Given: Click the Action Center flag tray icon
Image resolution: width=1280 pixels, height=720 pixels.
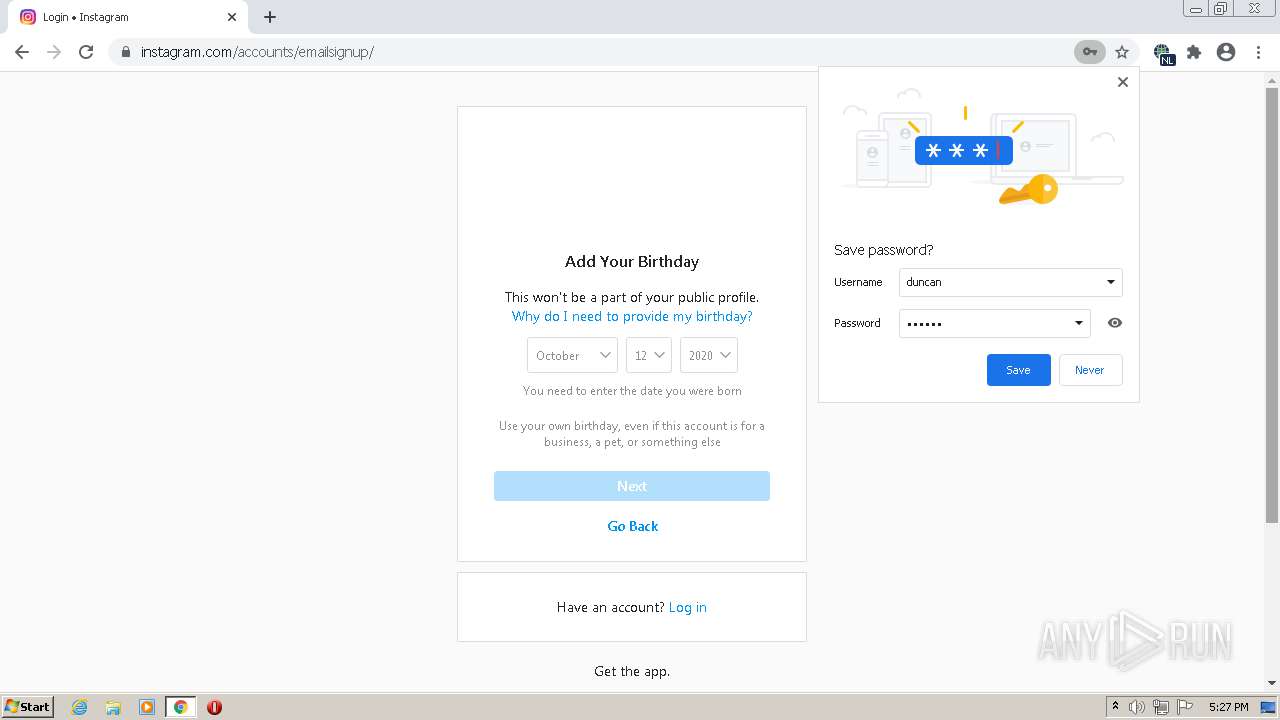Looking at the screenshot, I should 1185,707.
